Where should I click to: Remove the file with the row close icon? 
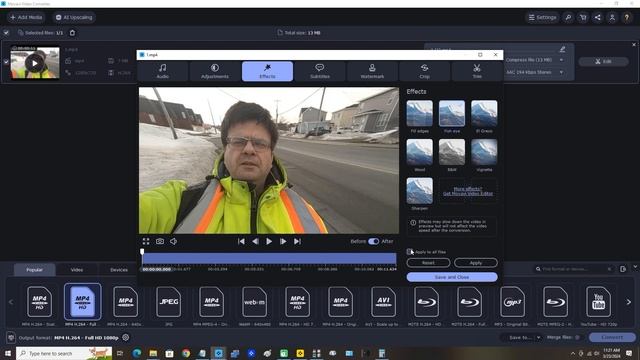pos(634,44)
